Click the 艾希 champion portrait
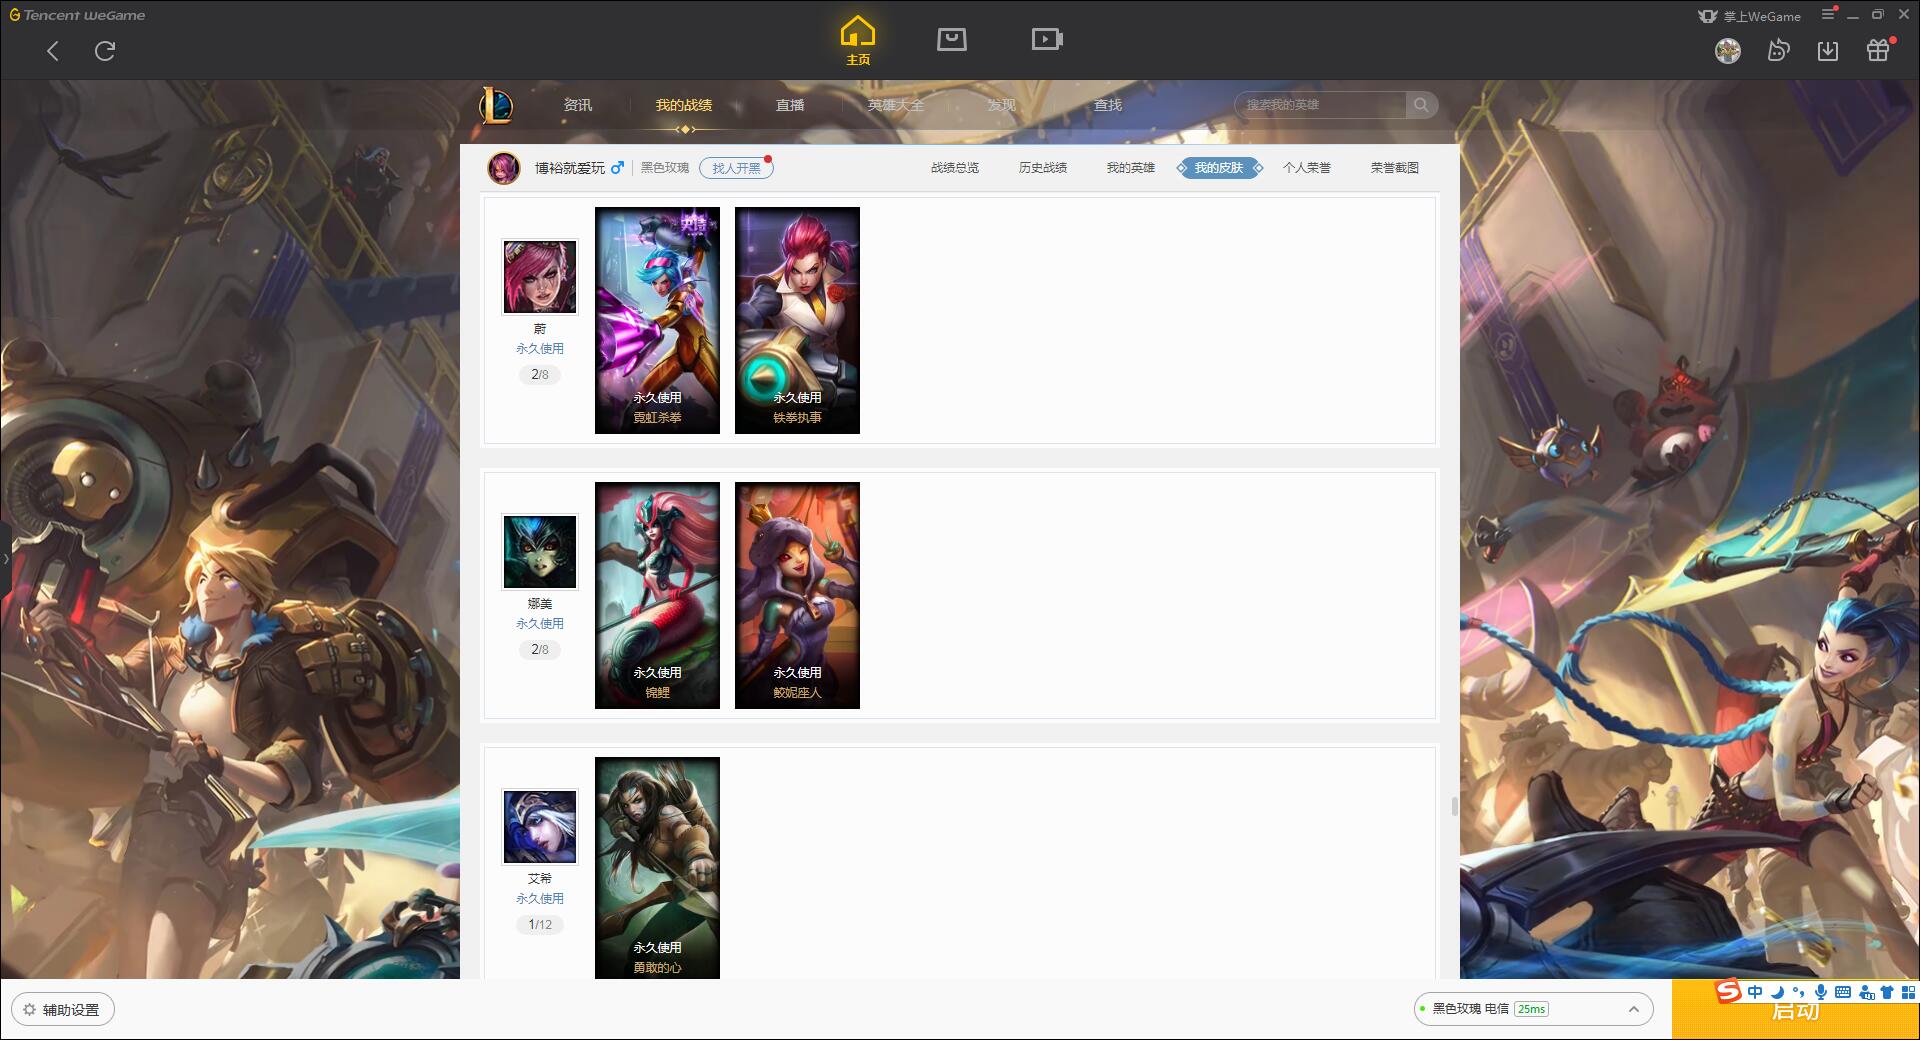 coord(540,827)
